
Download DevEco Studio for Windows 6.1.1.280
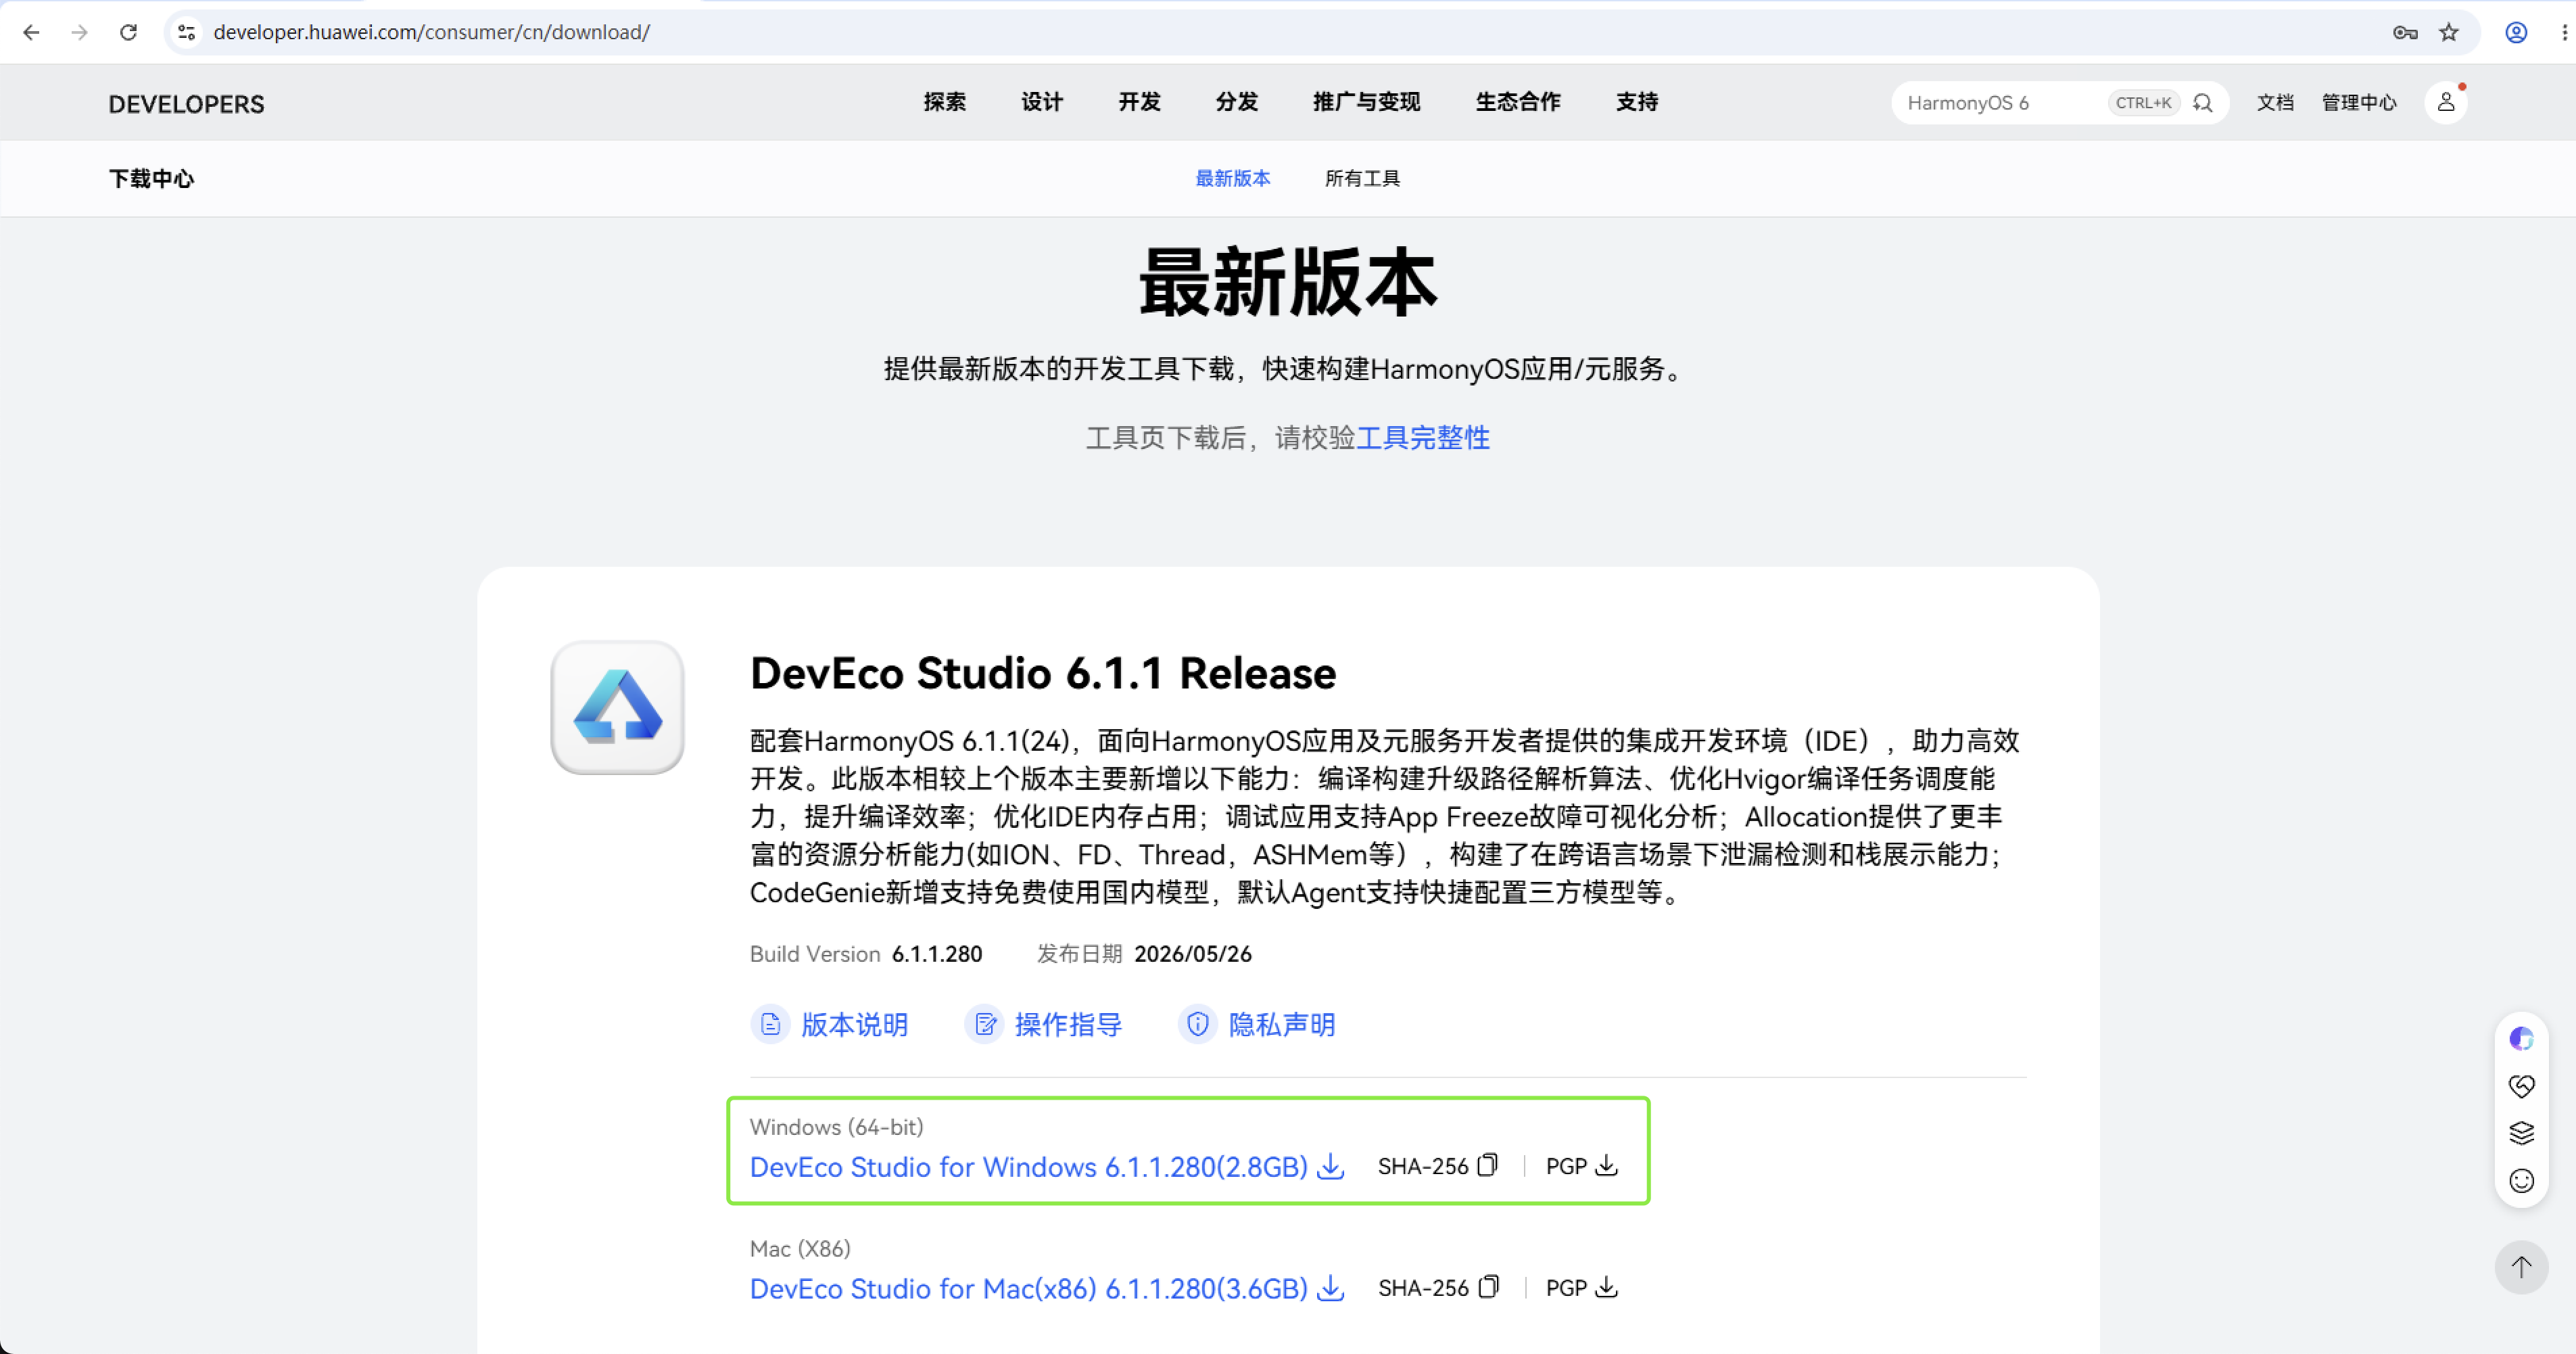click(1029, 1167)
